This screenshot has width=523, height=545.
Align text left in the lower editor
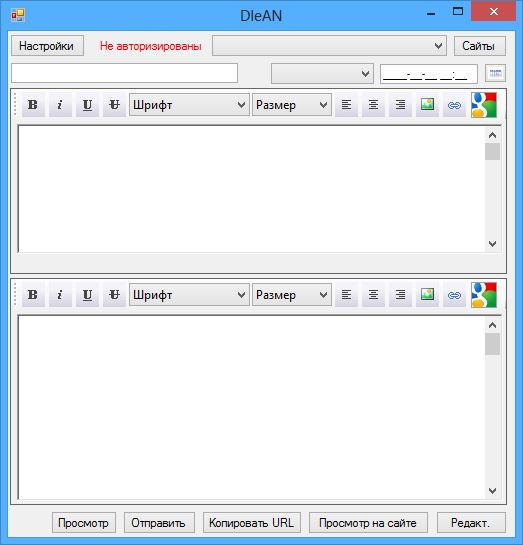(346, 295)
